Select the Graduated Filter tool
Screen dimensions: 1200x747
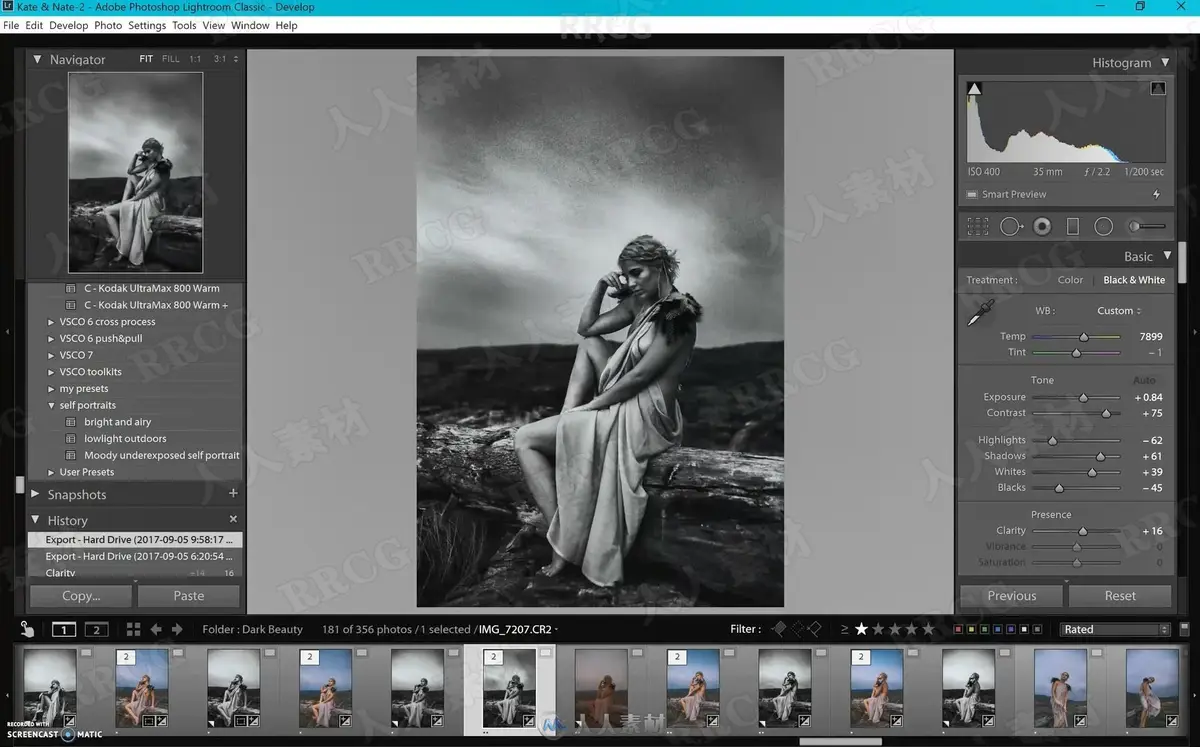(1073, 227)
